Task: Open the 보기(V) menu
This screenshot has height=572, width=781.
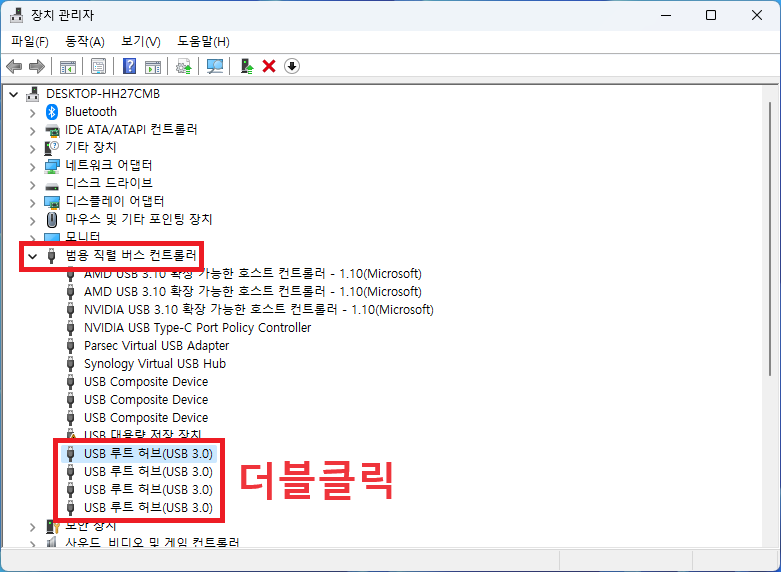Action: coord(140,41)
